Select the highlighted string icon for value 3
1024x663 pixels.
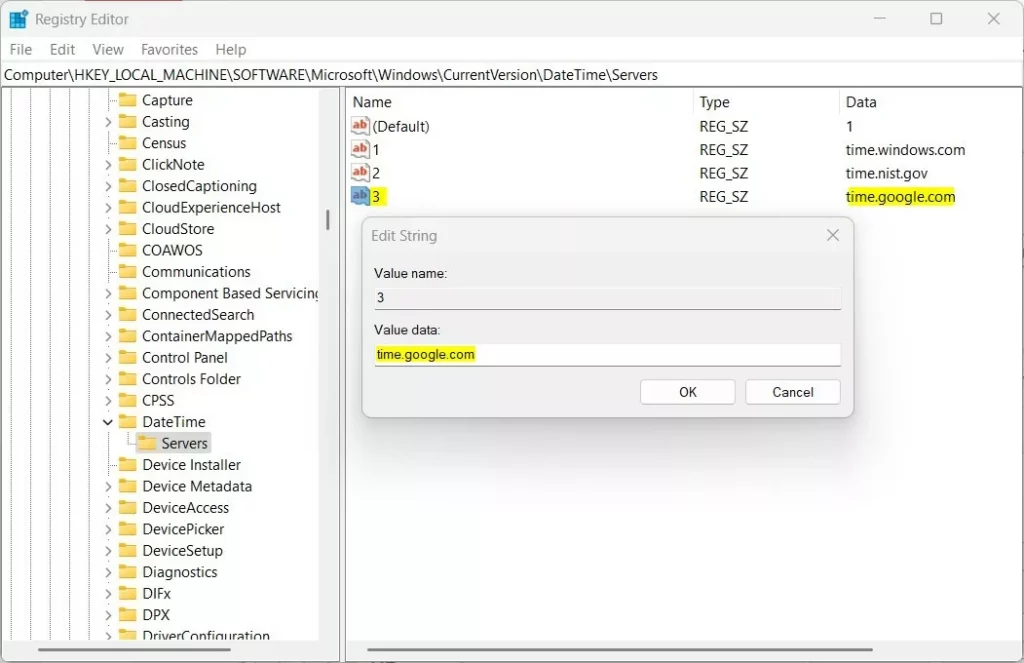[360, 196]
